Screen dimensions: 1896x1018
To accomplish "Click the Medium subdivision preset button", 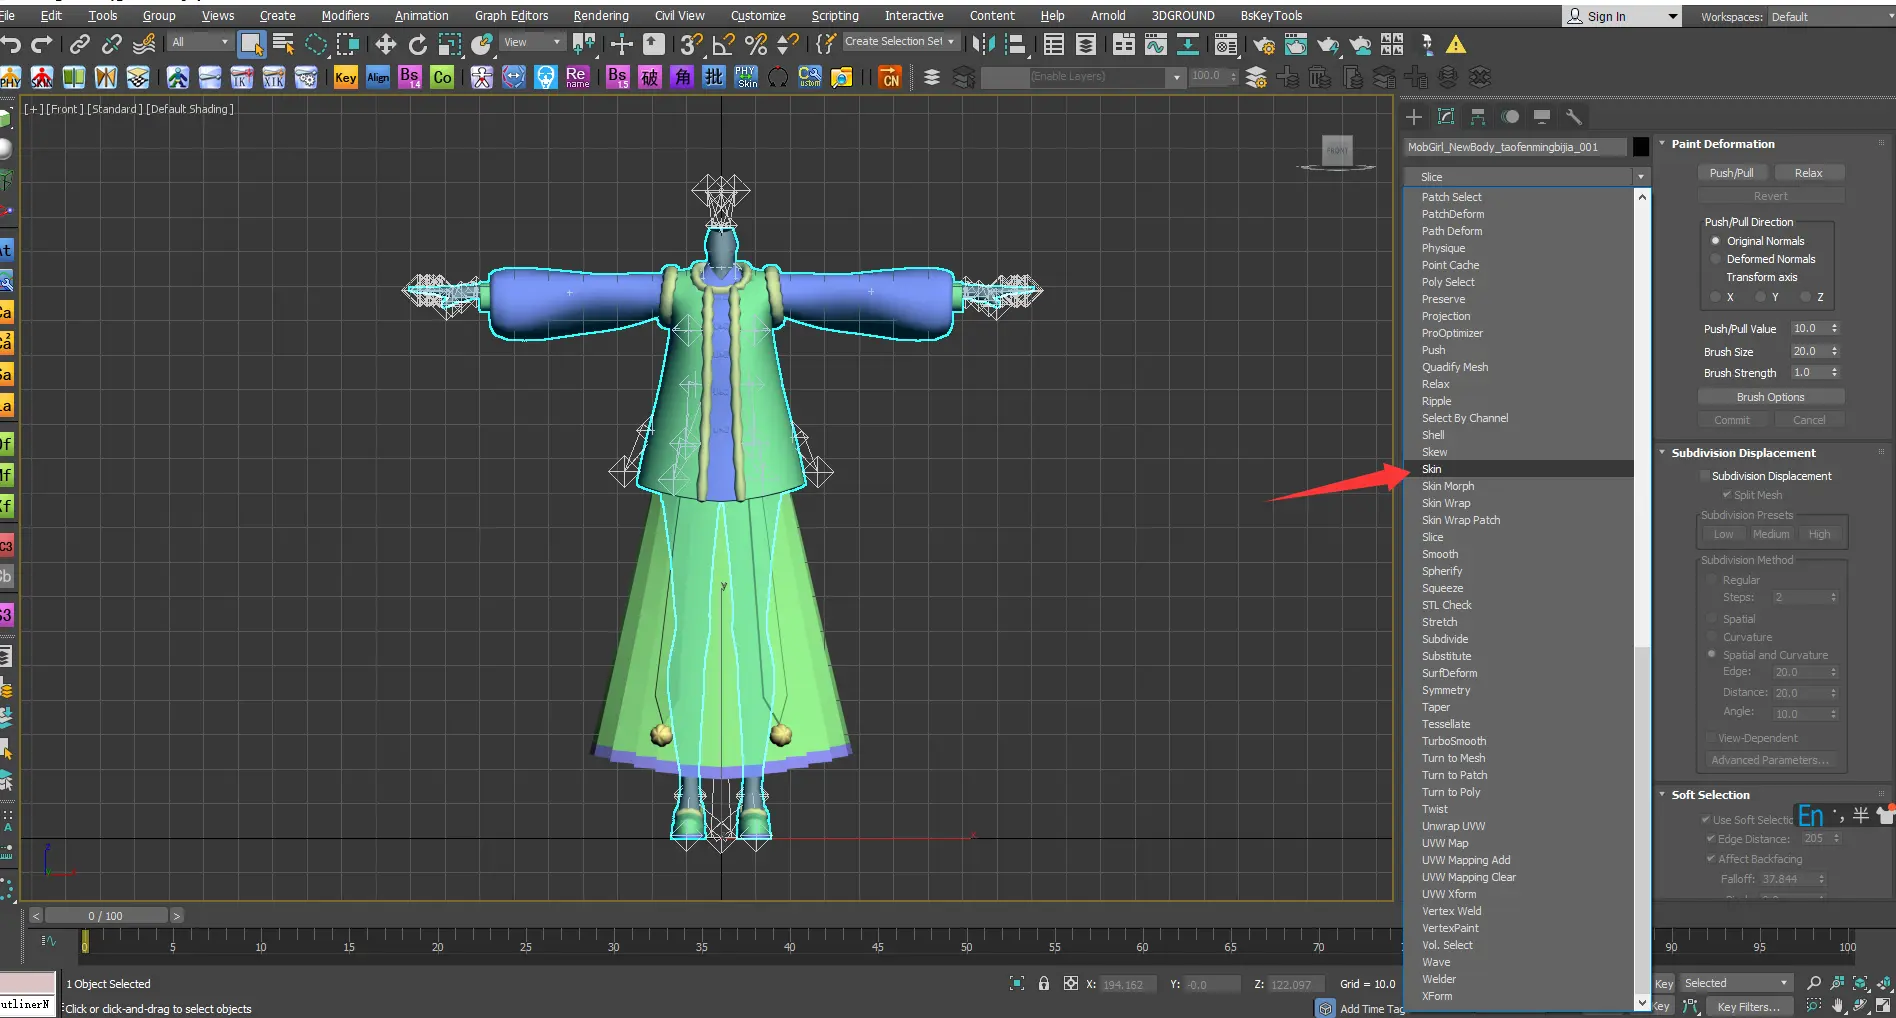I will (x=1770, y=534).
